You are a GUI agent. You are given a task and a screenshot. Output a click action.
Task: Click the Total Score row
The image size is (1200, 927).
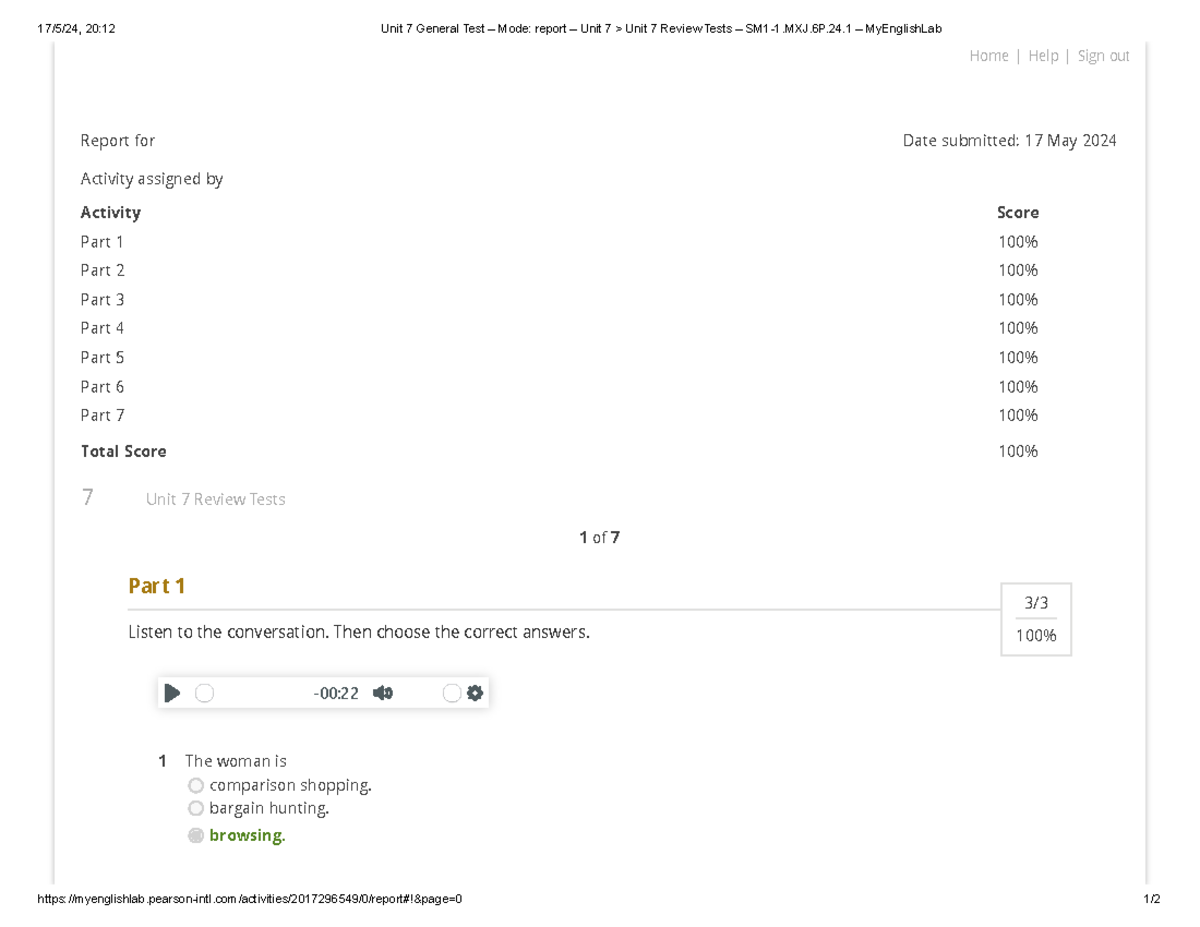(x=123, y=451)
